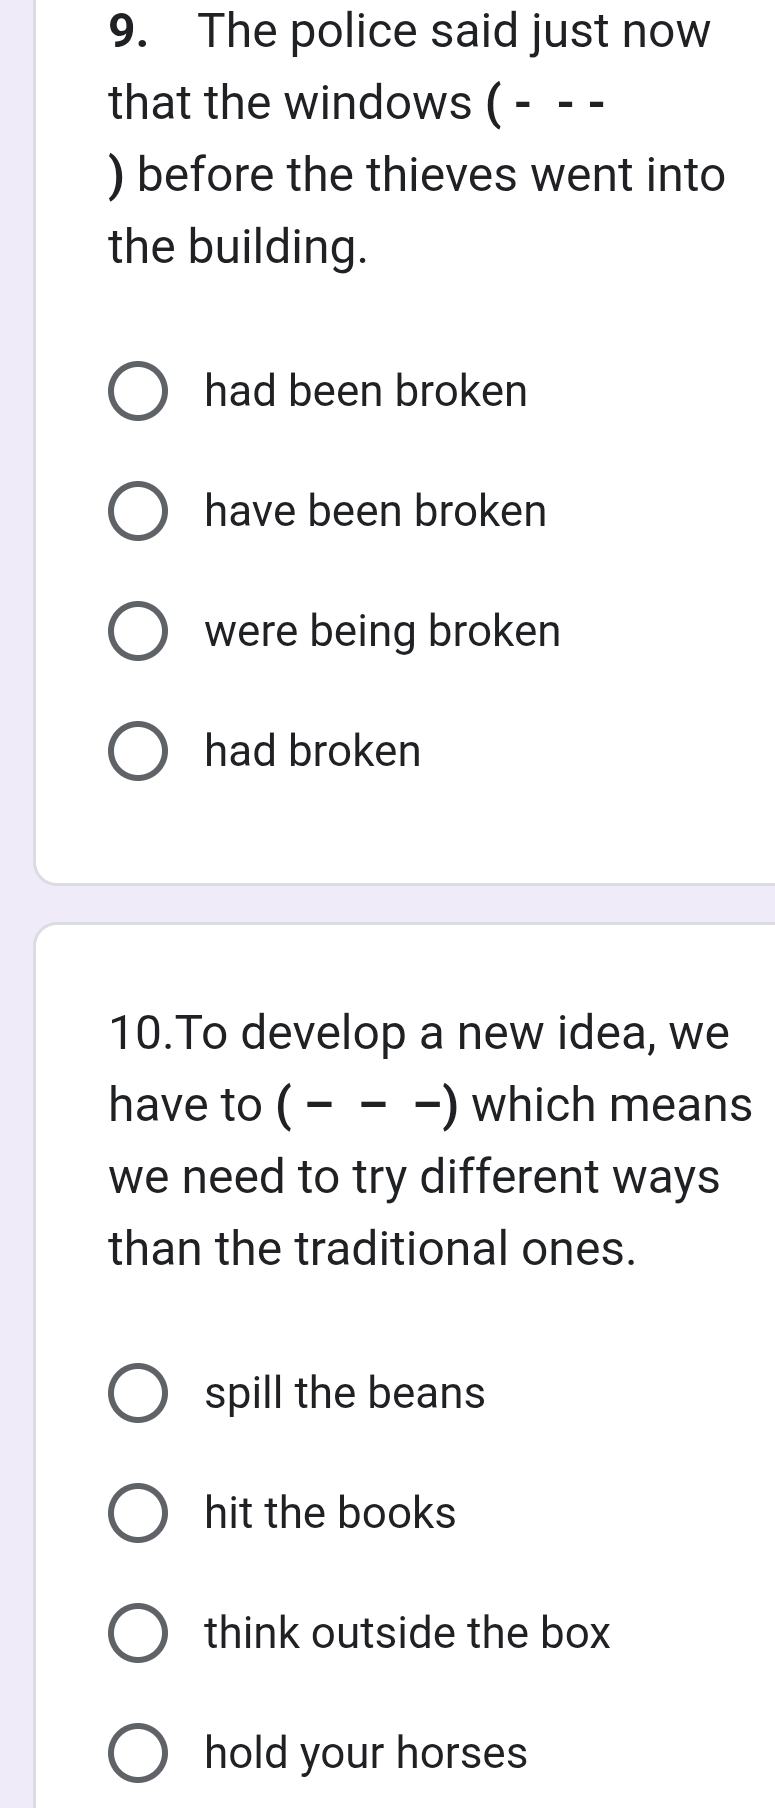Click the 'spill the beans' option text
Image resolution: width=775 pixels, height=1808 pixels.
tap(345, 1394)
